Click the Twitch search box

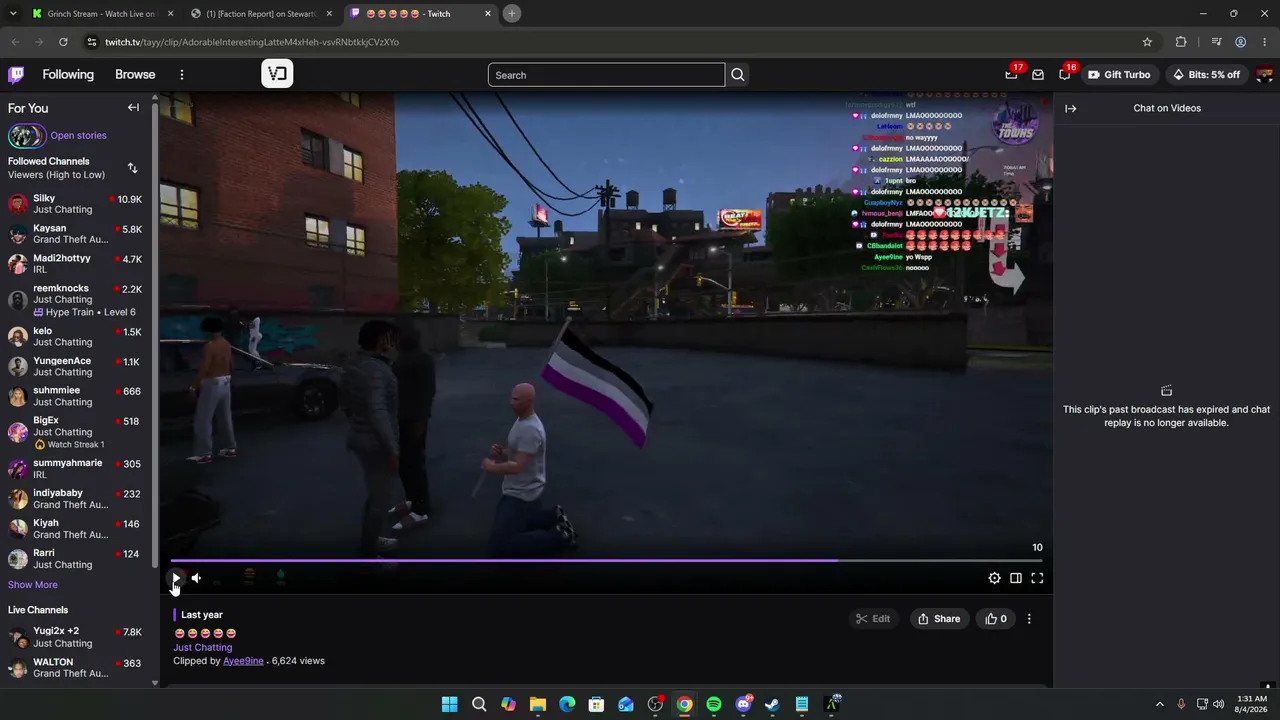(x=606, y=75)
